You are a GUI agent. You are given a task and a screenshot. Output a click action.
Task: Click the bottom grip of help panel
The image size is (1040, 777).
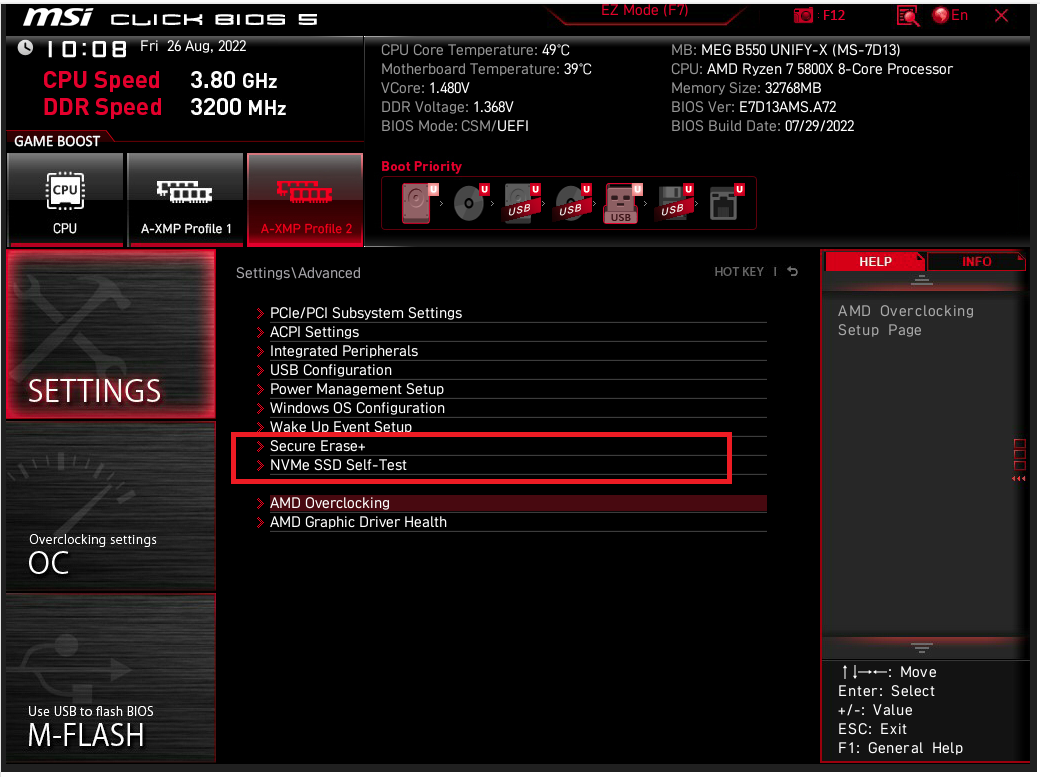(x=921, y=648)
